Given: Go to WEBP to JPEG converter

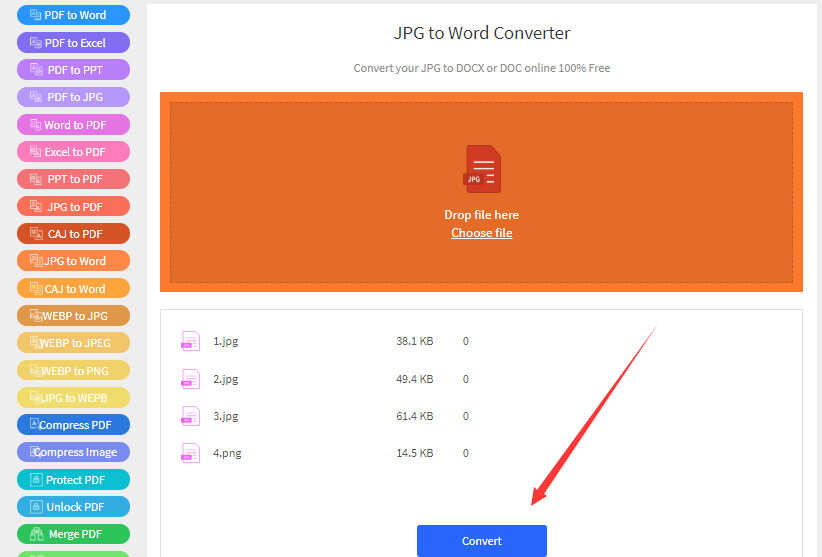Looking at the screenshot, I should (x=73, y=343).
